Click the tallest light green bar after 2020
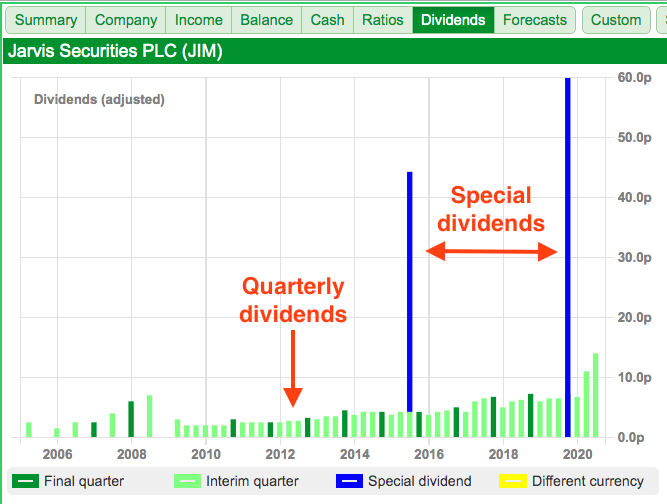This screenshot has height=504, width=667. pos(596,395)
